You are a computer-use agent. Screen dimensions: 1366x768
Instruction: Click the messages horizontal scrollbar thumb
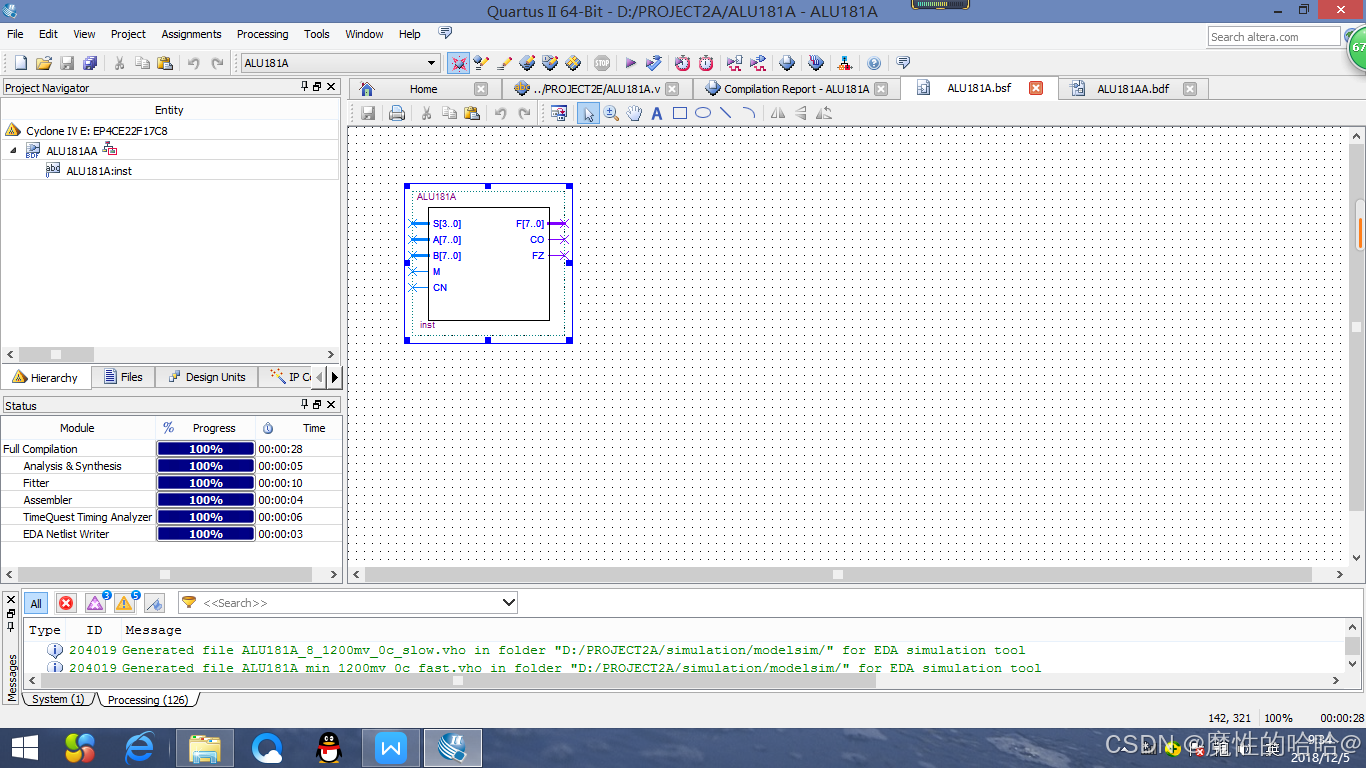click(458, 680)
